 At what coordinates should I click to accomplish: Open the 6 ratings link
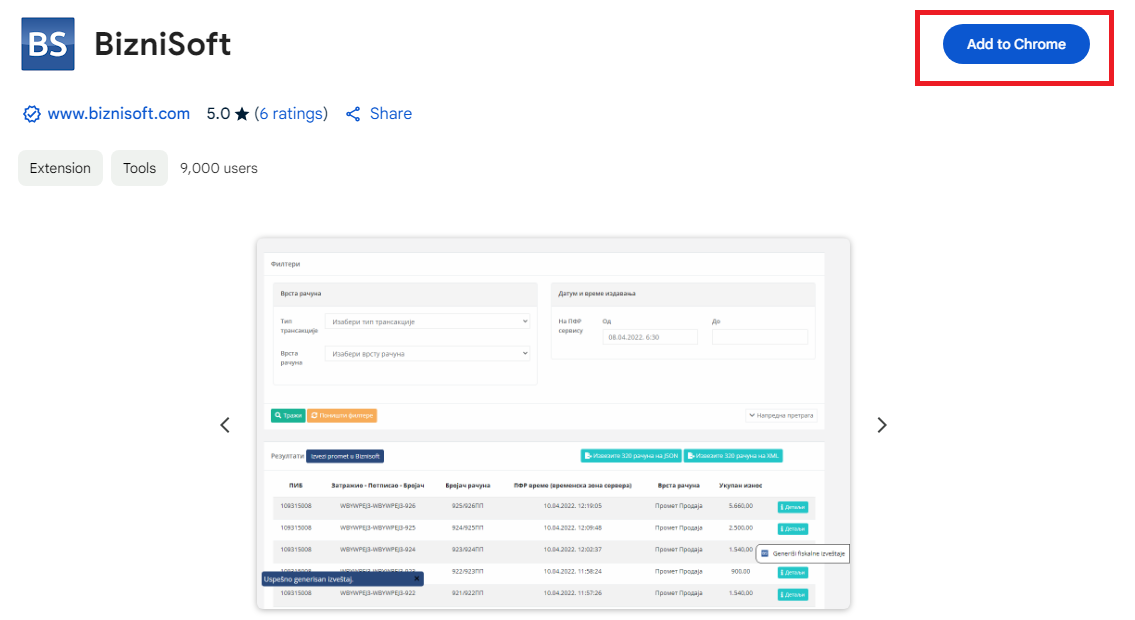291,114
